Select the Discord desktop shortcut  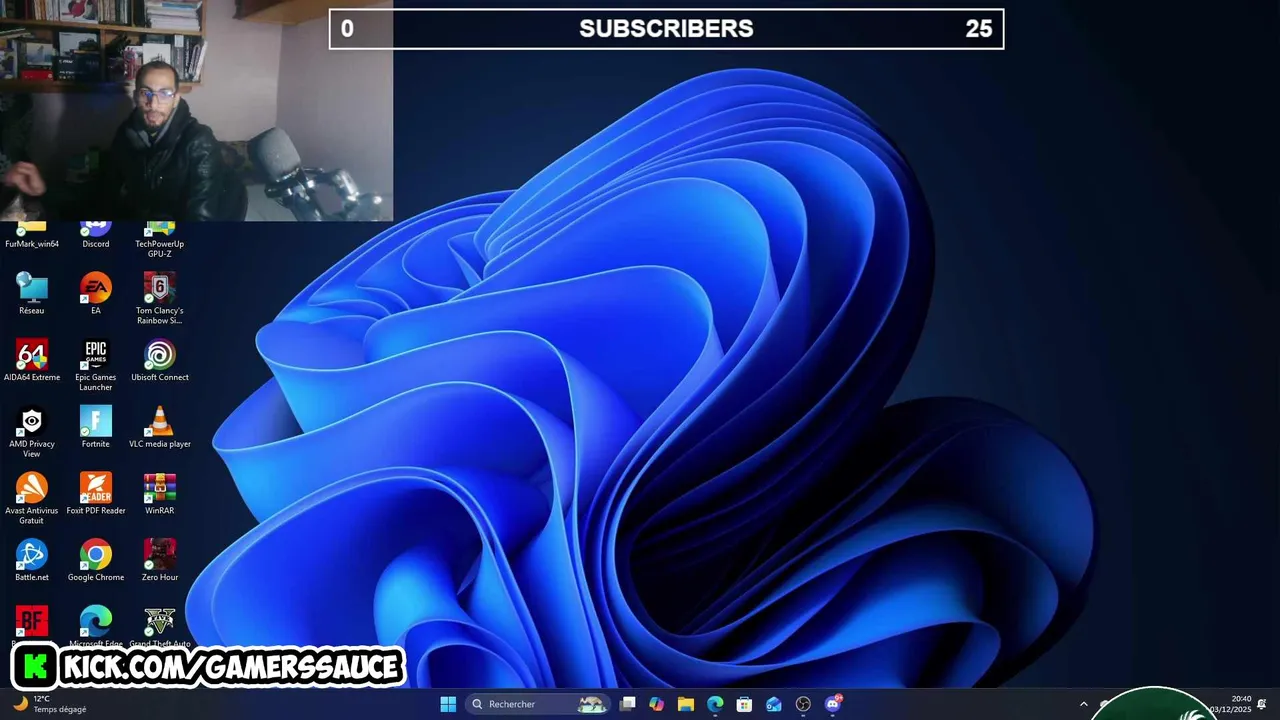(96, 236)
